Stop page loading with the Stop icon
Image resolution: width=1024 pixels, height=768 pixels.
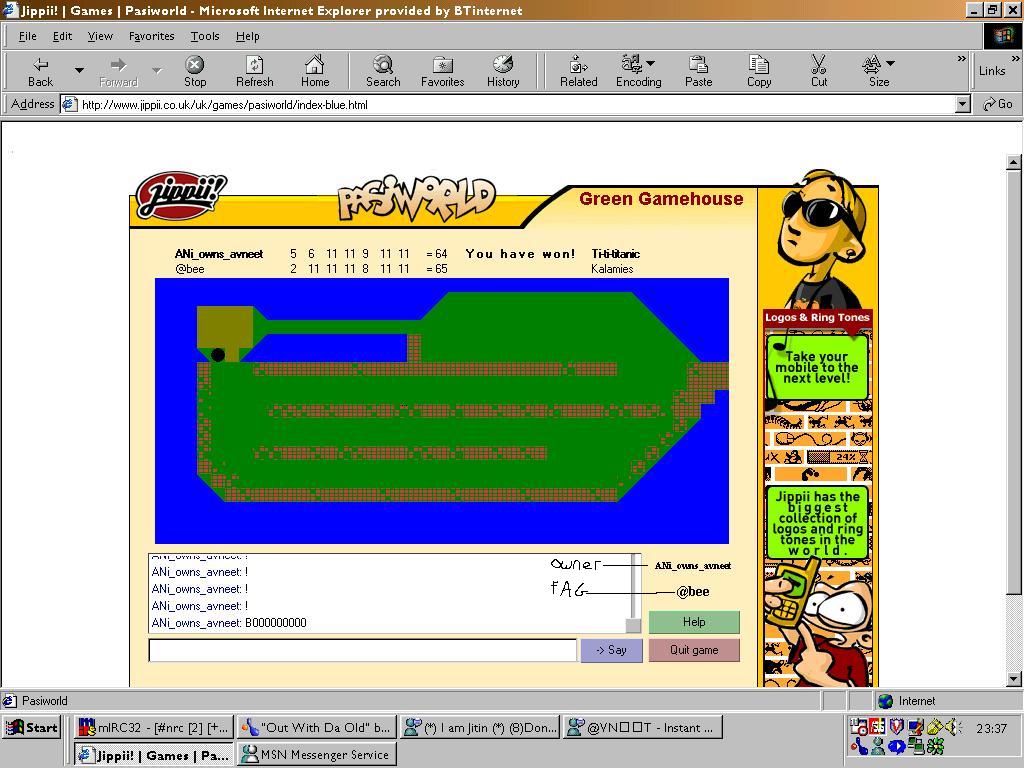195,71
